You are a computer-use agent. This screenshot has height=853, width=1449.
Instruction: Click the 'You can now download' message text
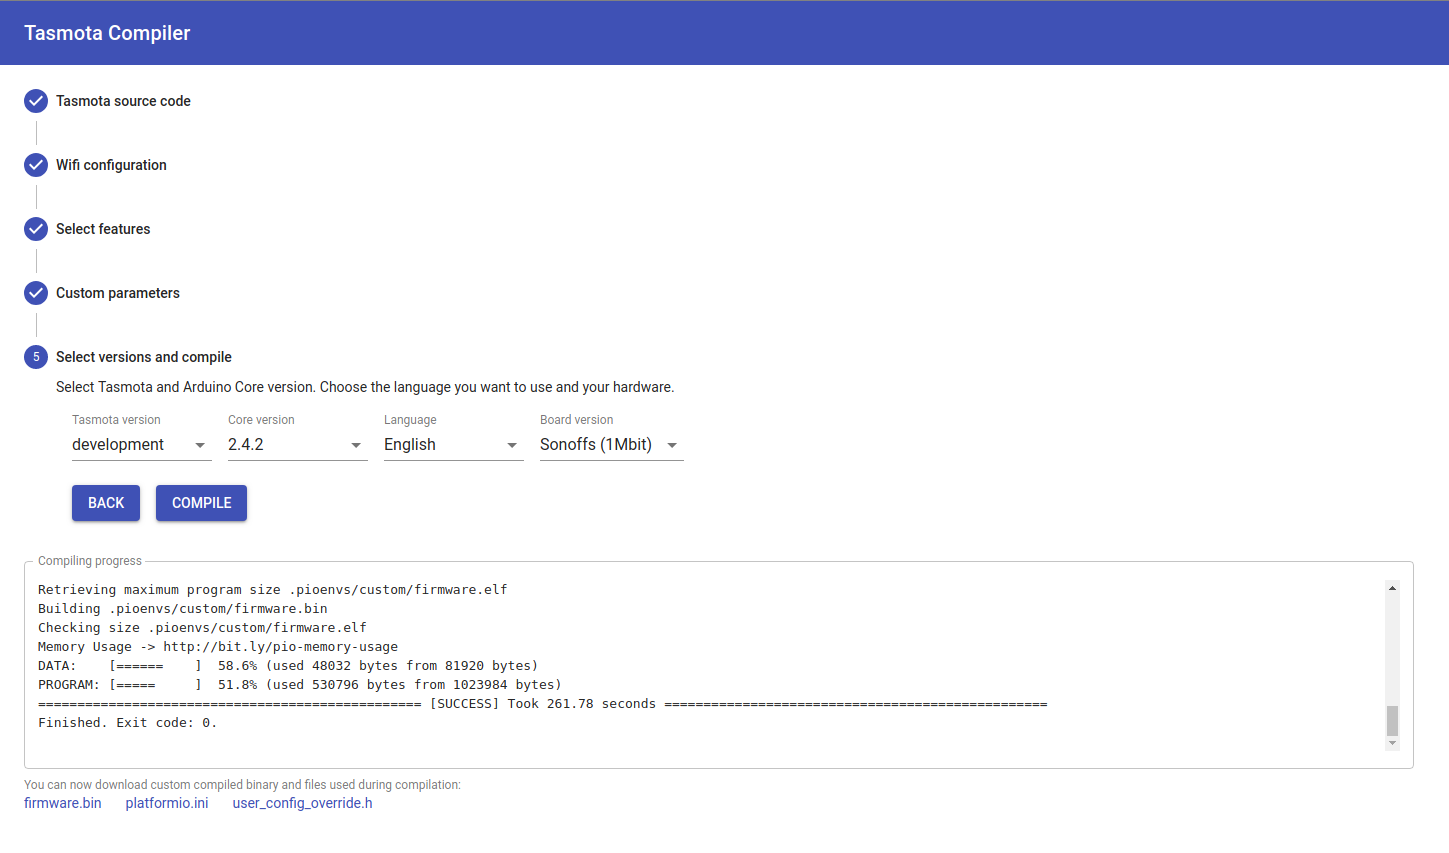click(x=242, y=785)
